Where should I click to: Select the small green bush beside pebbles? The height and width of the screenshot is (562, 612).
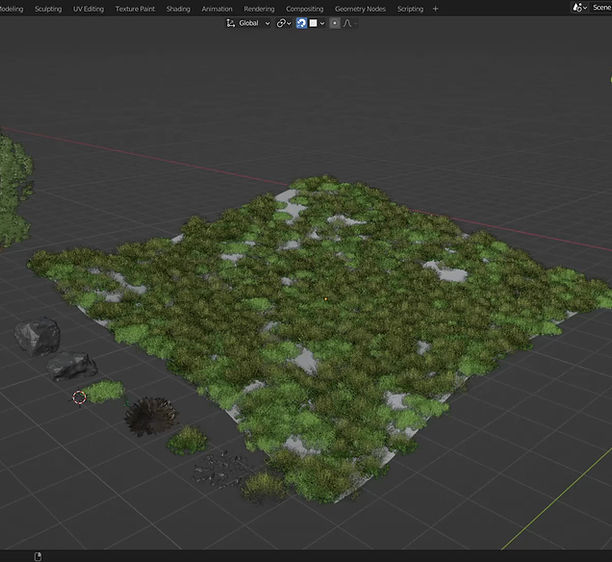tap(187, 440)
